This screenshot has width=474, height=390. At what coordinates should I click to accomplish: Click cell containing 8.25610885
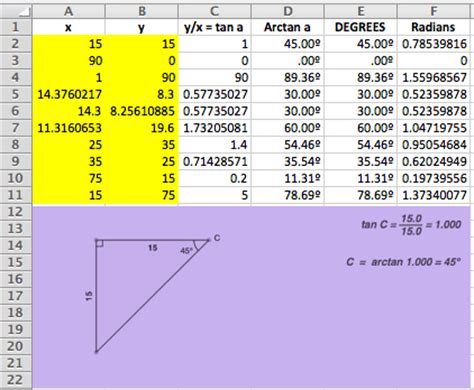[142, 111]
